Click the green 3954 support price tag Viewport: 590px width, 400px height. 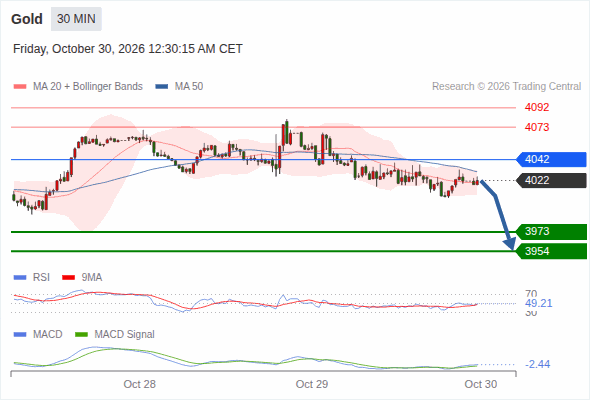(551, 251)
